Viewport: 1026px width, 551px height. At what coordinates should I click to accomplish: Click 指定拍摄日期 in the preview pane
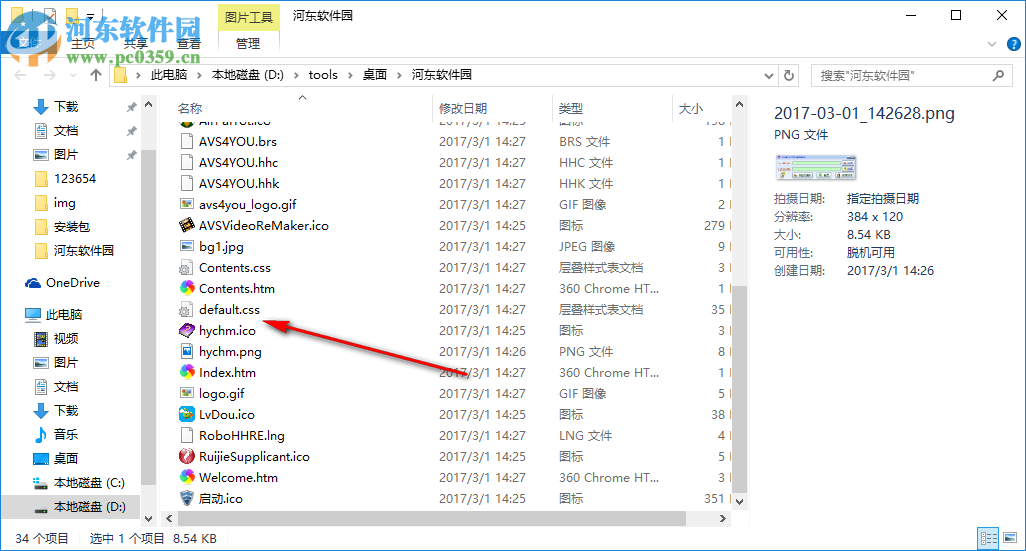coord(883,199)
